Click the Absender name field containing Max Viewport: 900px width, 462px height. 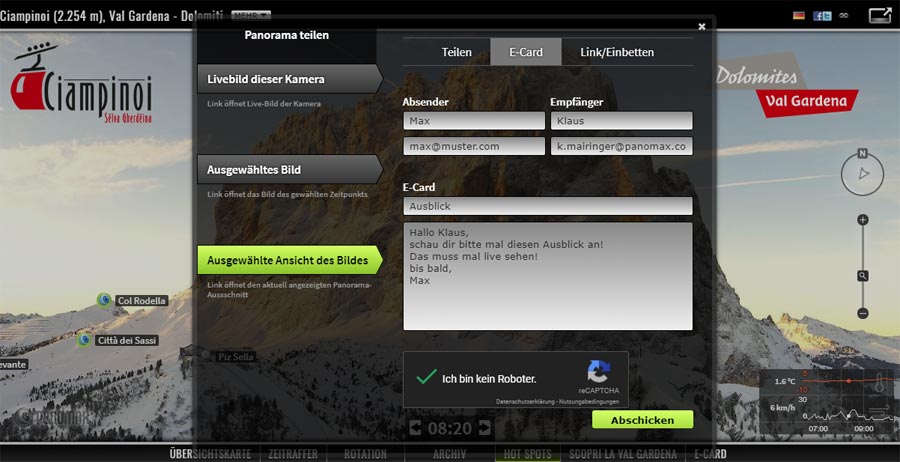[474, 121]
